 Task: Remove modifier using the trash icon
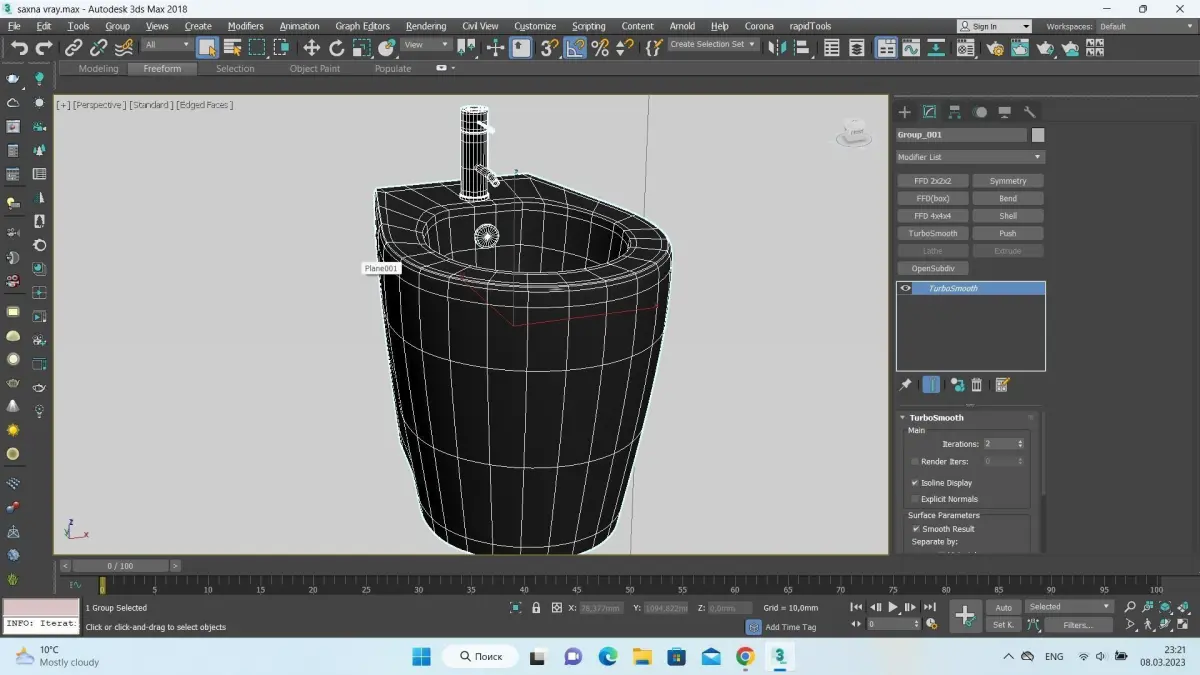point(977,385)
